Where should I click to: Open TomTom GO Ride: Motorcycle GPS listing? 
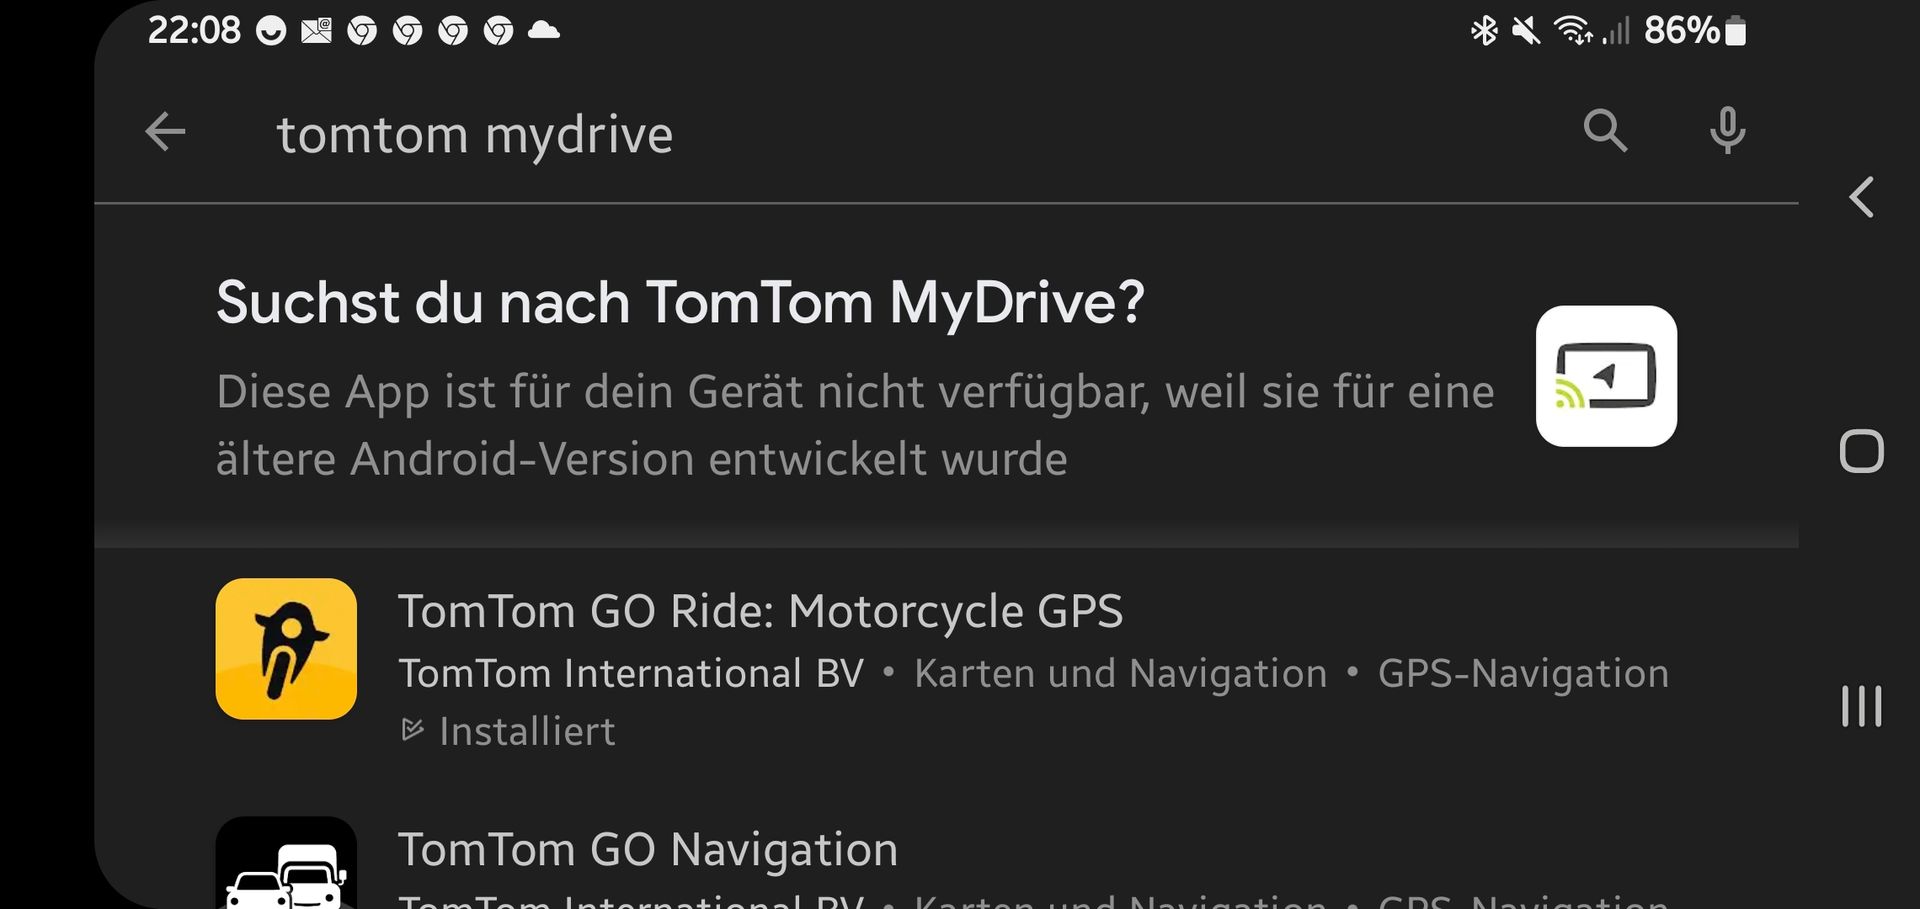pos(760,611)
